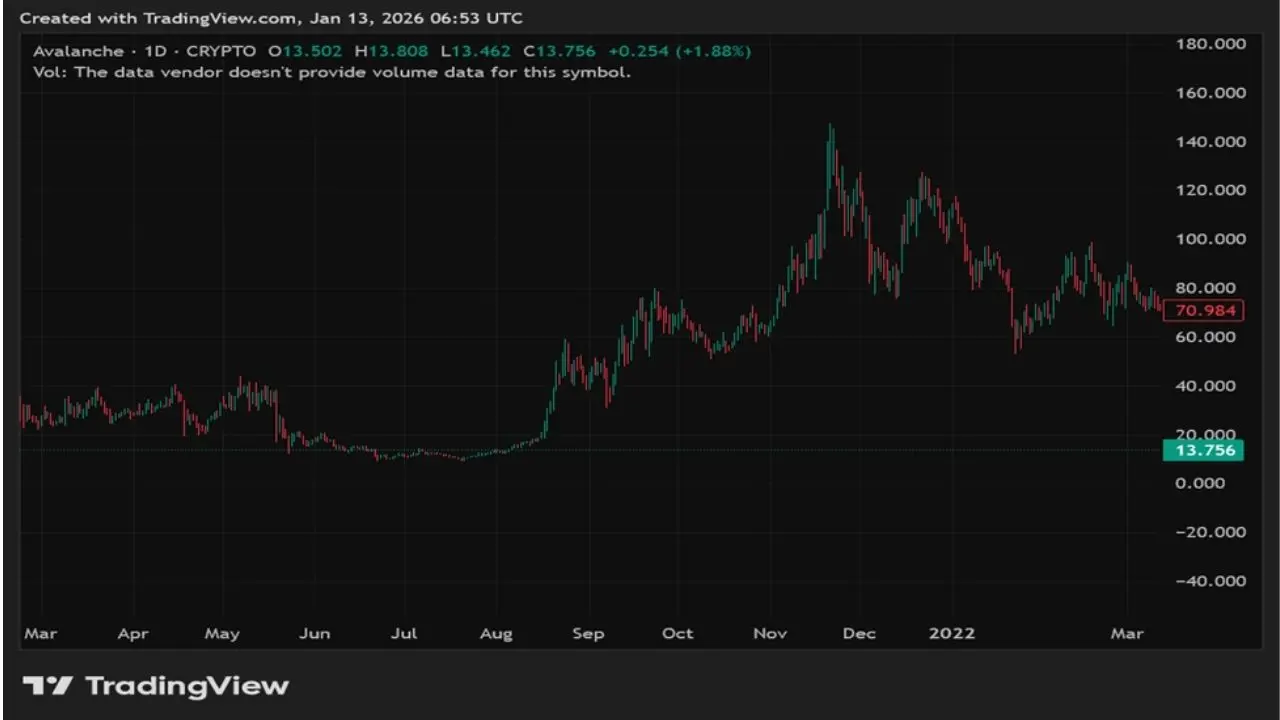
Task: Click the May label on time axis
Action: (x=222, y=634)
